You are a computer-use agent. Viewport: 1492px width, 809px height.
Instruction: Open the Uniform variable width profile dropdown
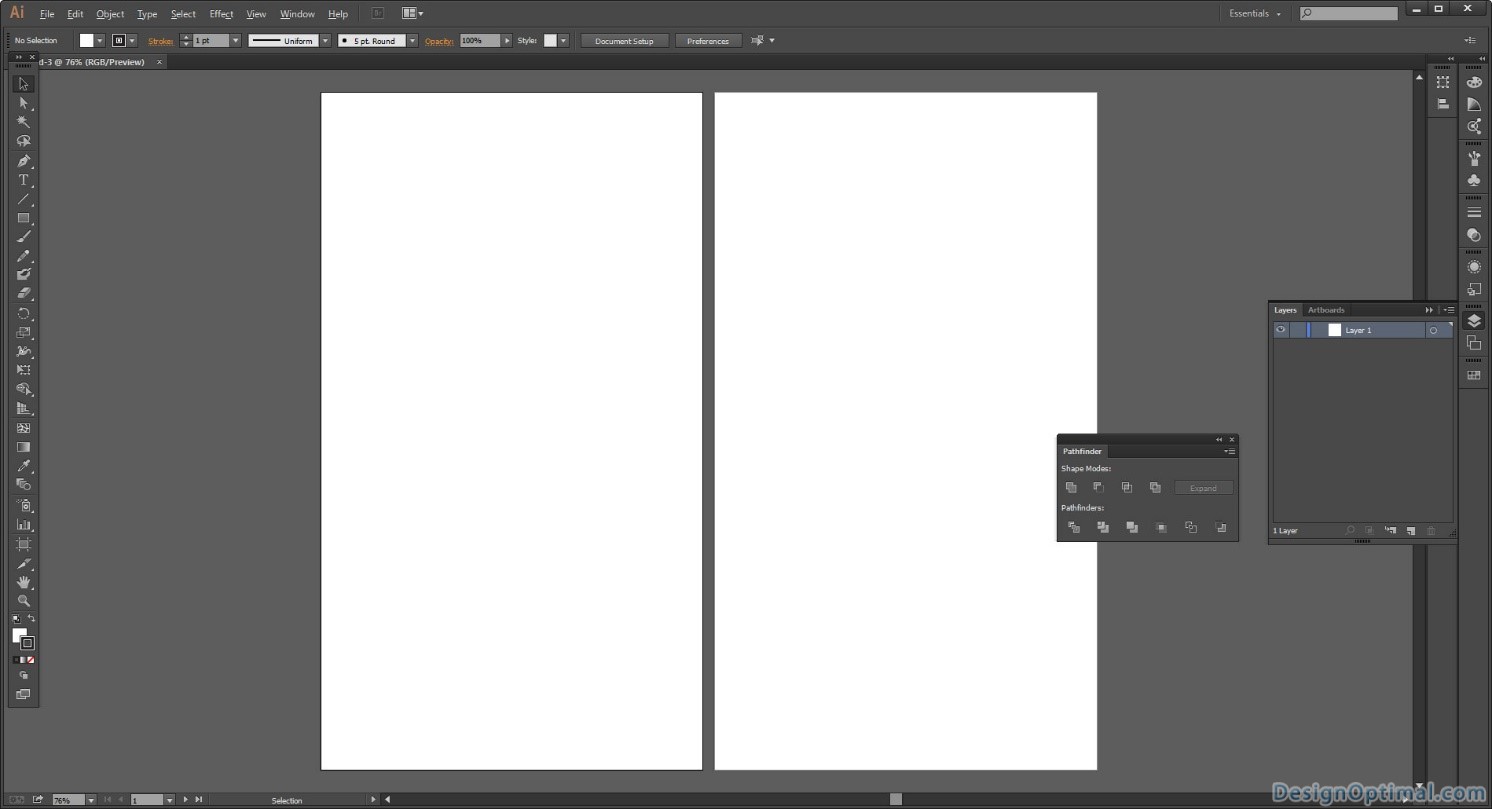click(x=325, y=41)
